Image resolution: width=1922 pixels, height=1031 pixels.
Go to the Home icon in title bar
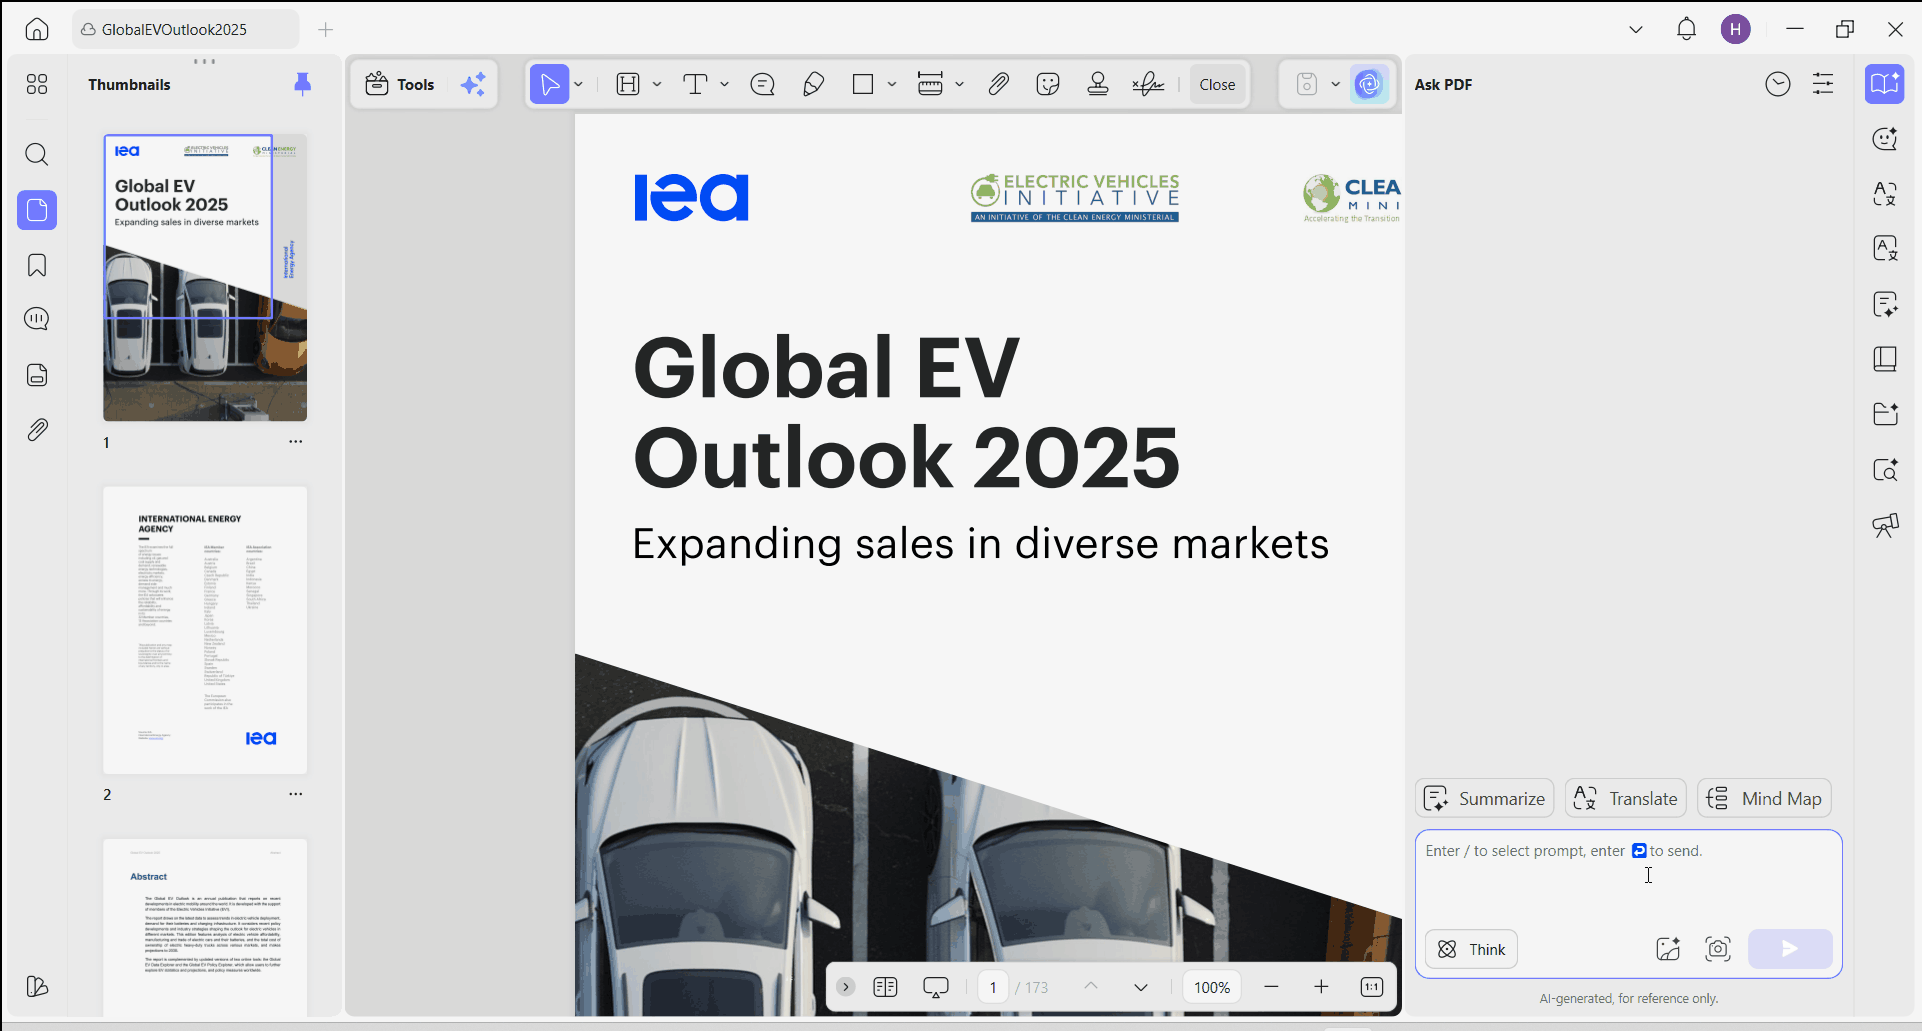coord(37,29)
